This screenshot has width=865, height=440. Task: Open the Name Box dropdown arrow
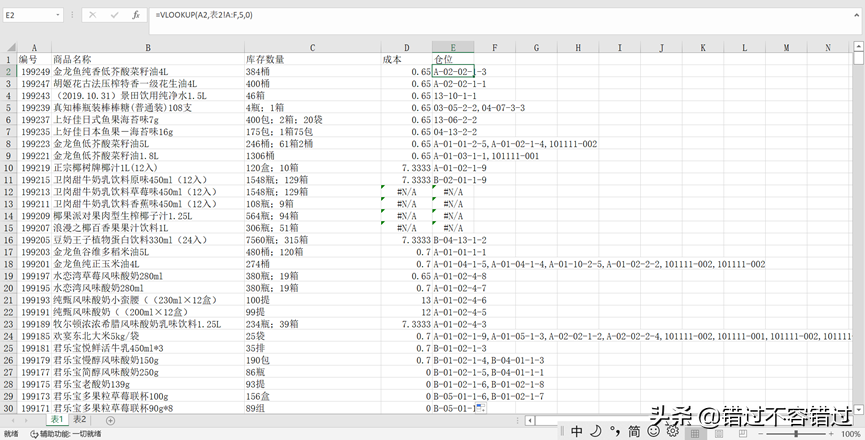click(x=58, y=15)
